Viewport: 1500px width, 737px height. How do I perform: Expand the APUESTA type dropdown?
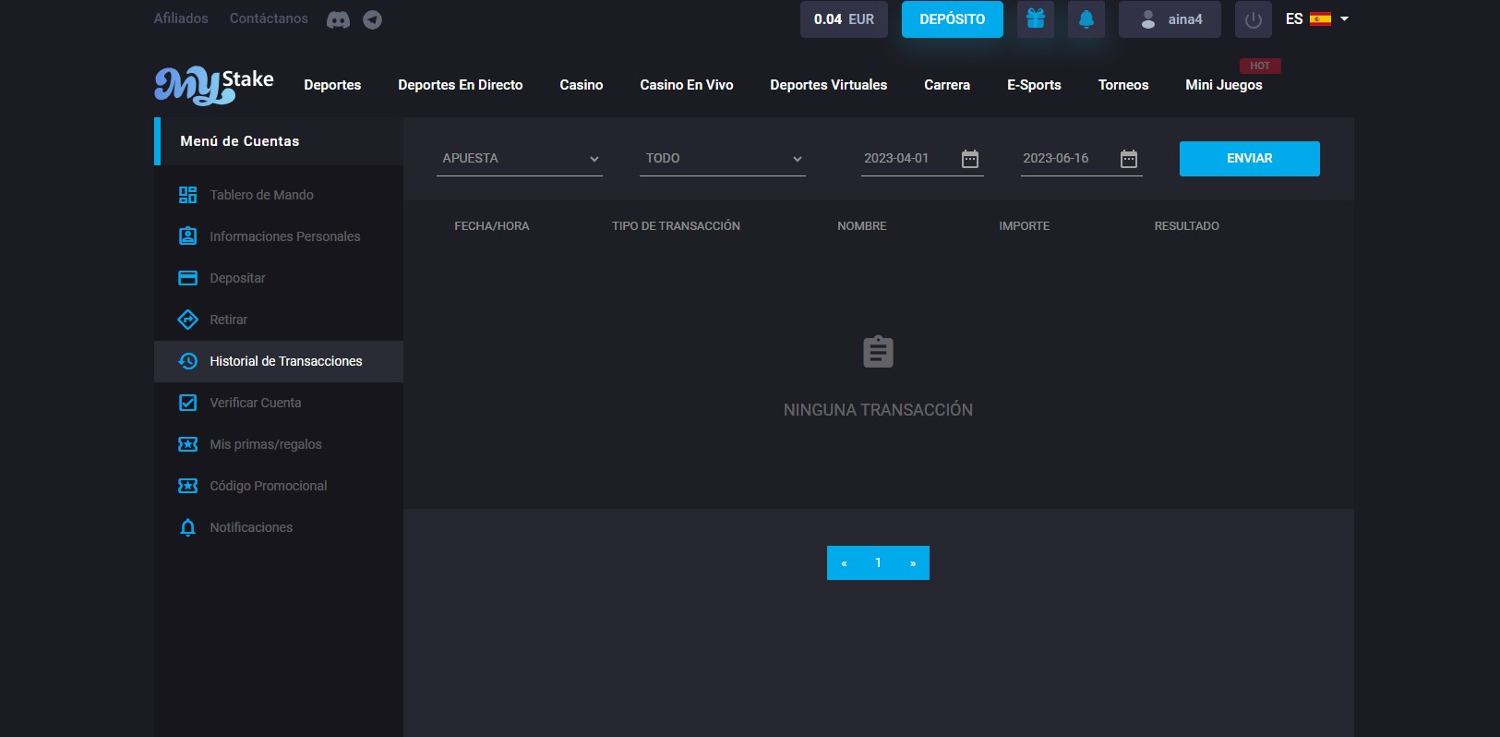pyautogui.click(x=519, y=159)
